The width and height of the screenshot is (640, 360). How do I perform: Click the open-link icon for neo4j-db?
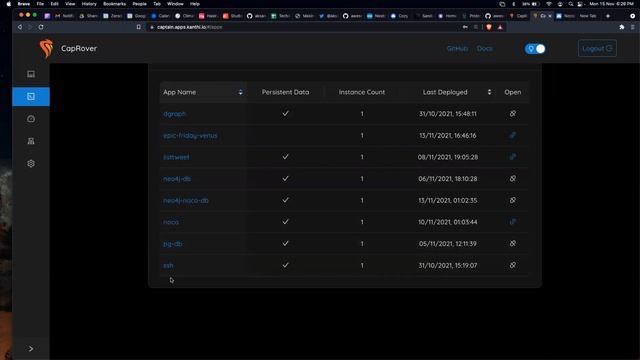[x=513, y=178]
